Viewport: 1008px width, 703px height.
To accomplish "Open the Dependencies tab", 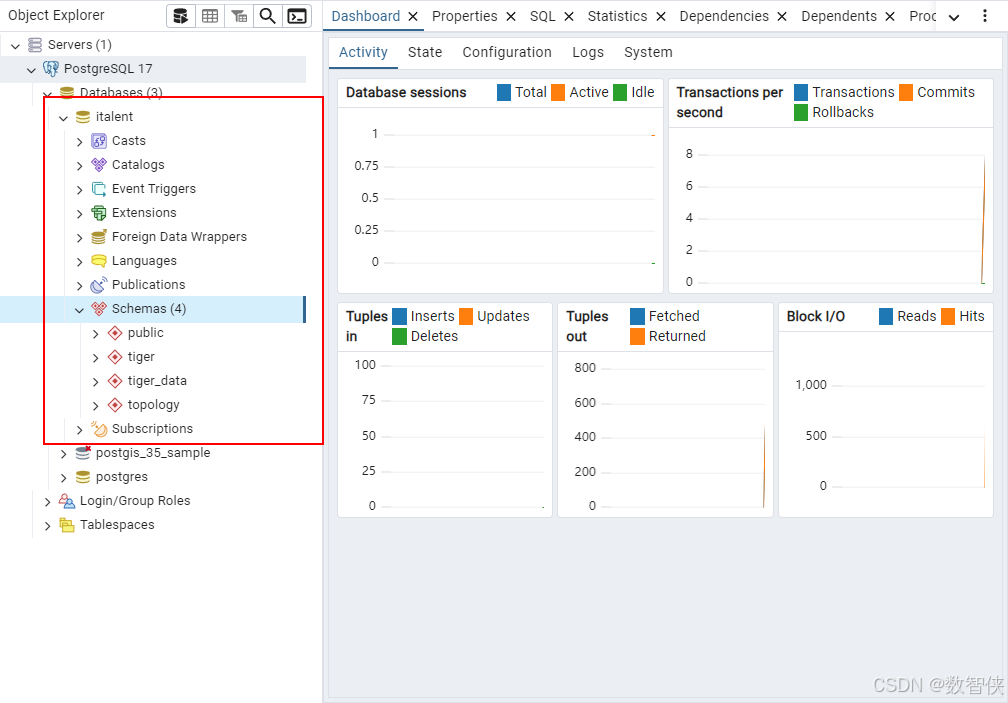I will (724, 16).
